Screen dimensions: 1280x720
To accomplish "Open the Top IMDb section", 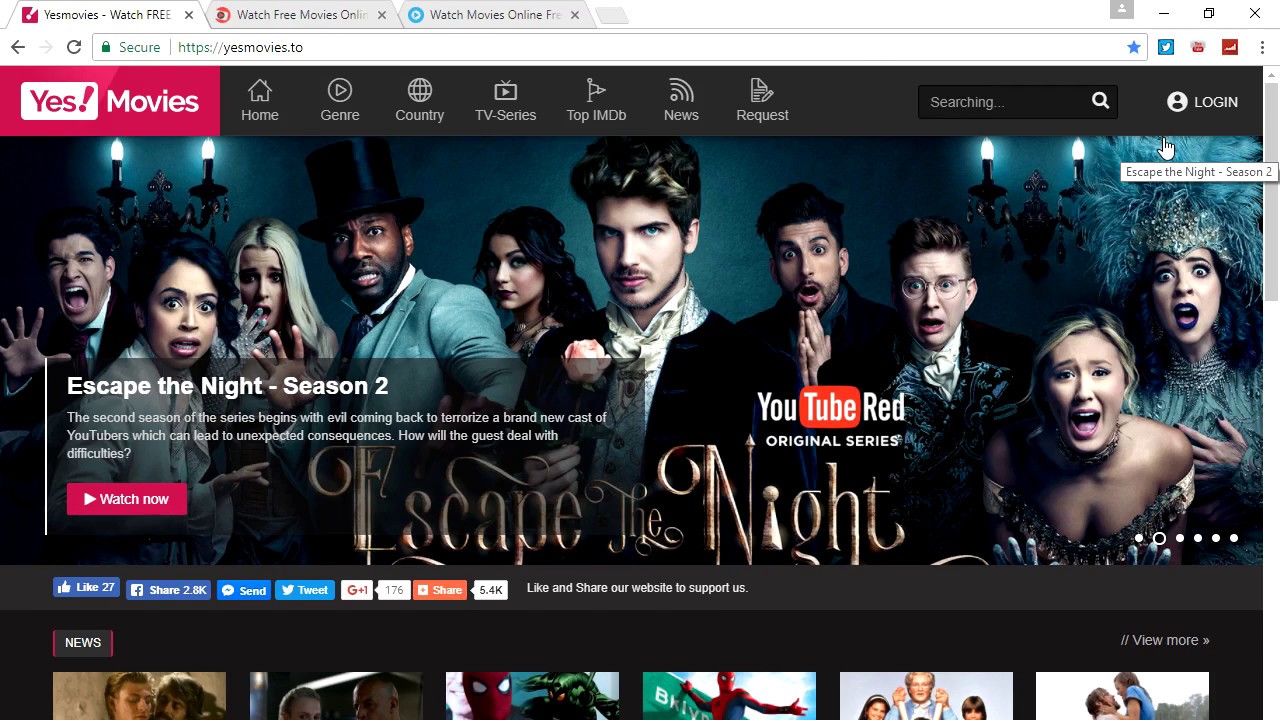I will click(x=596, y=101).
